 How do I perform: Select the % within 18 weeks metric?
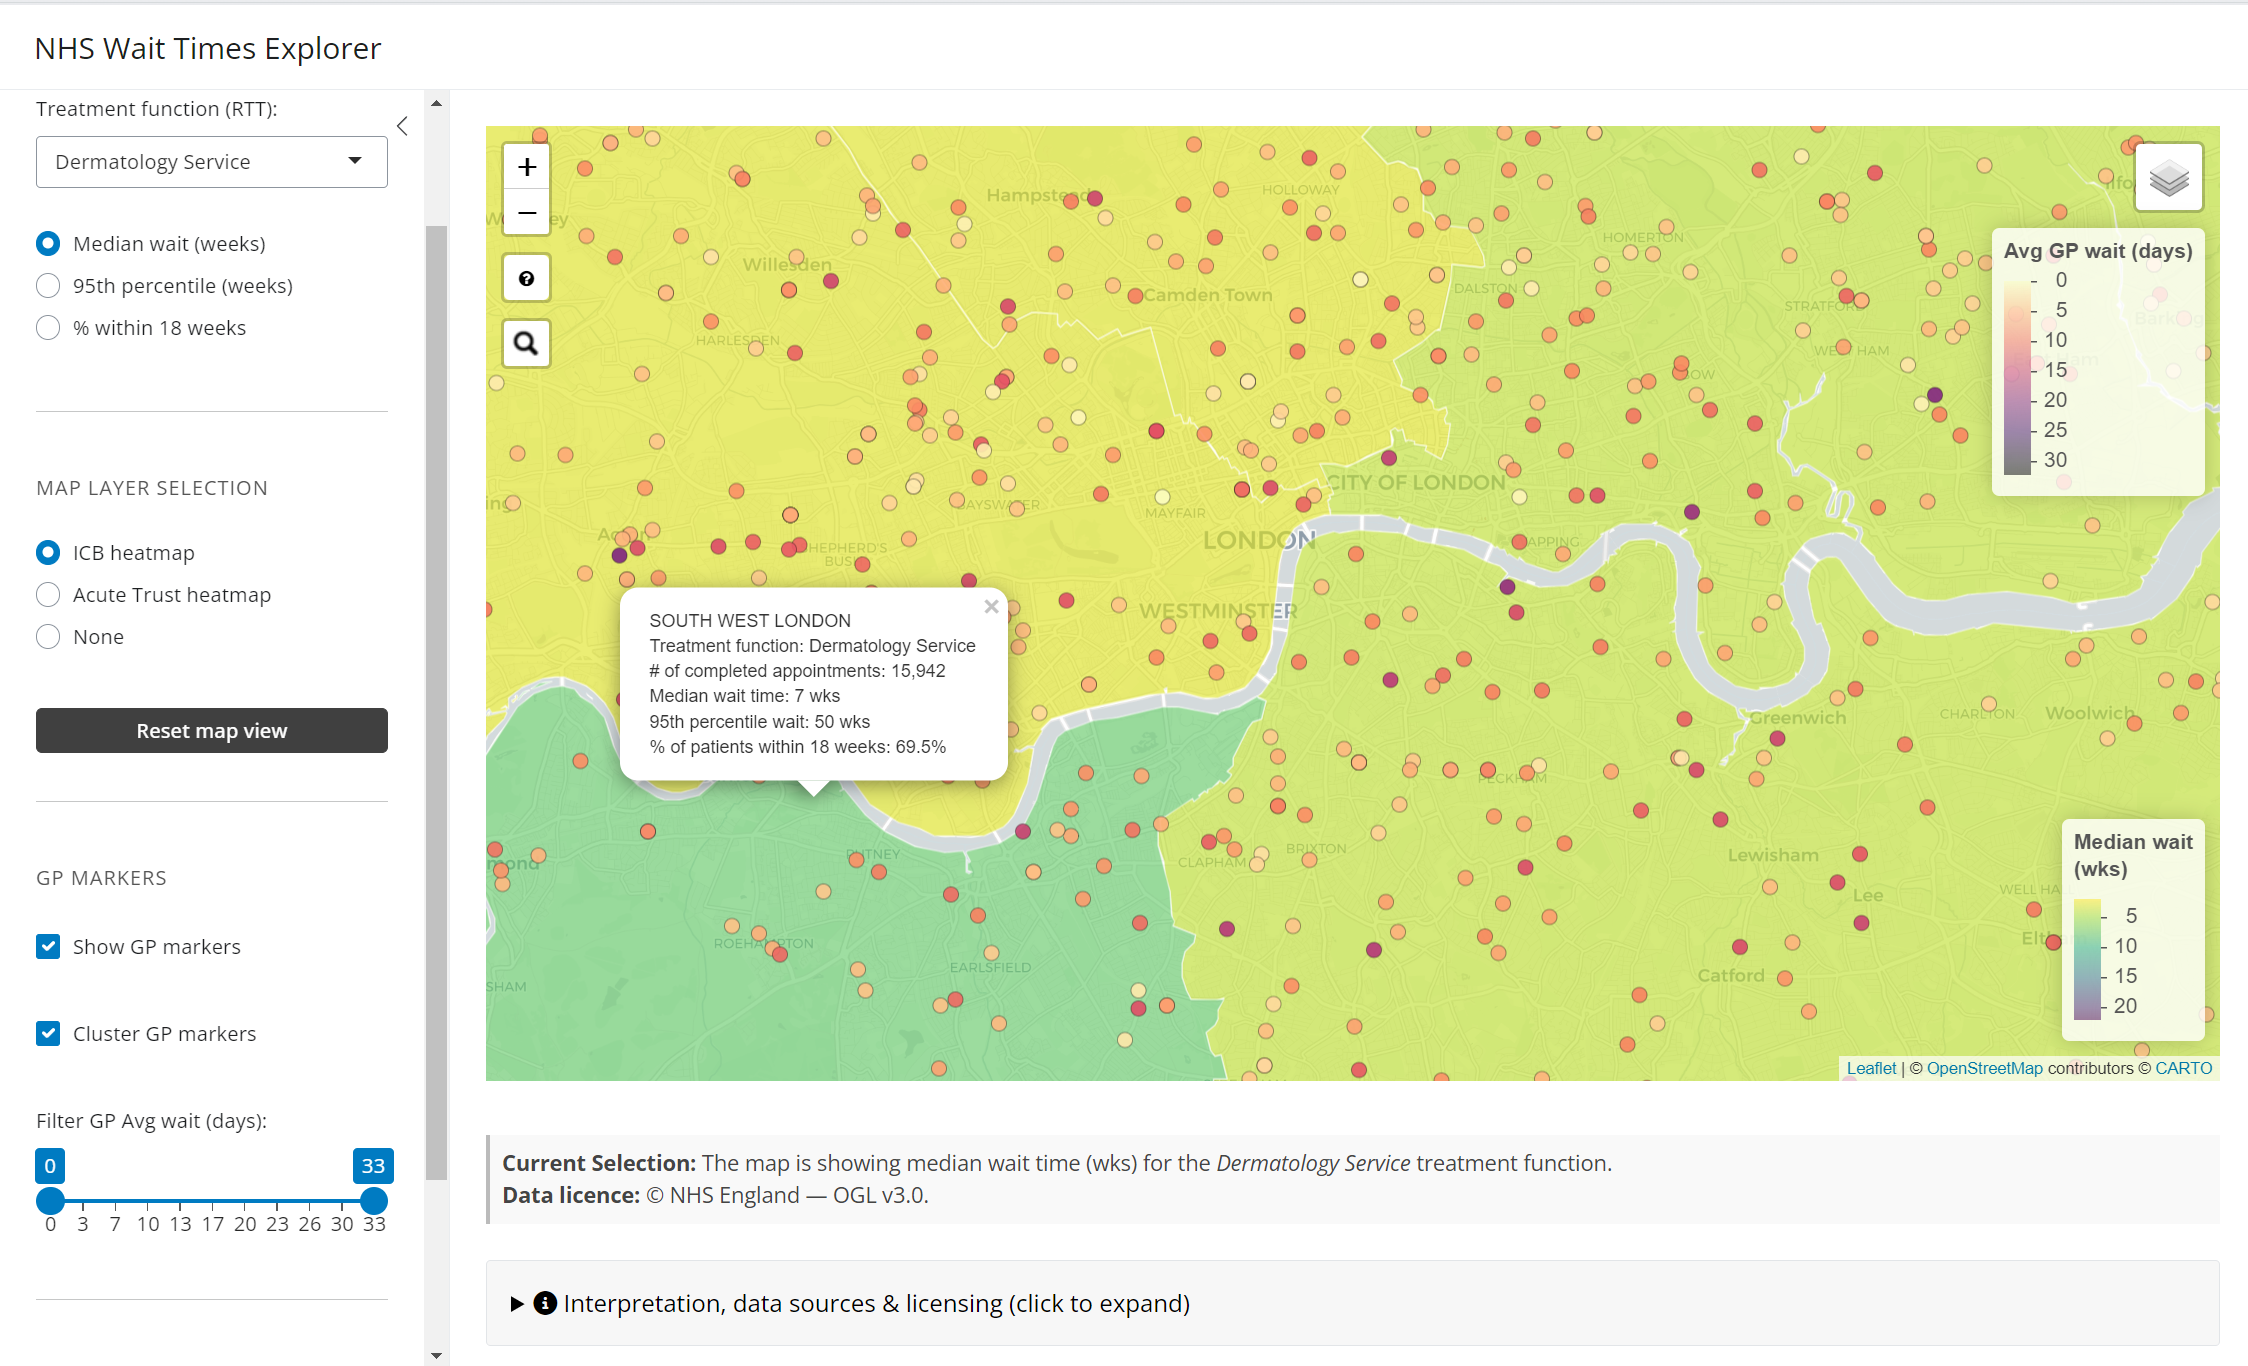pyautogui.click(x=48, y=328)
